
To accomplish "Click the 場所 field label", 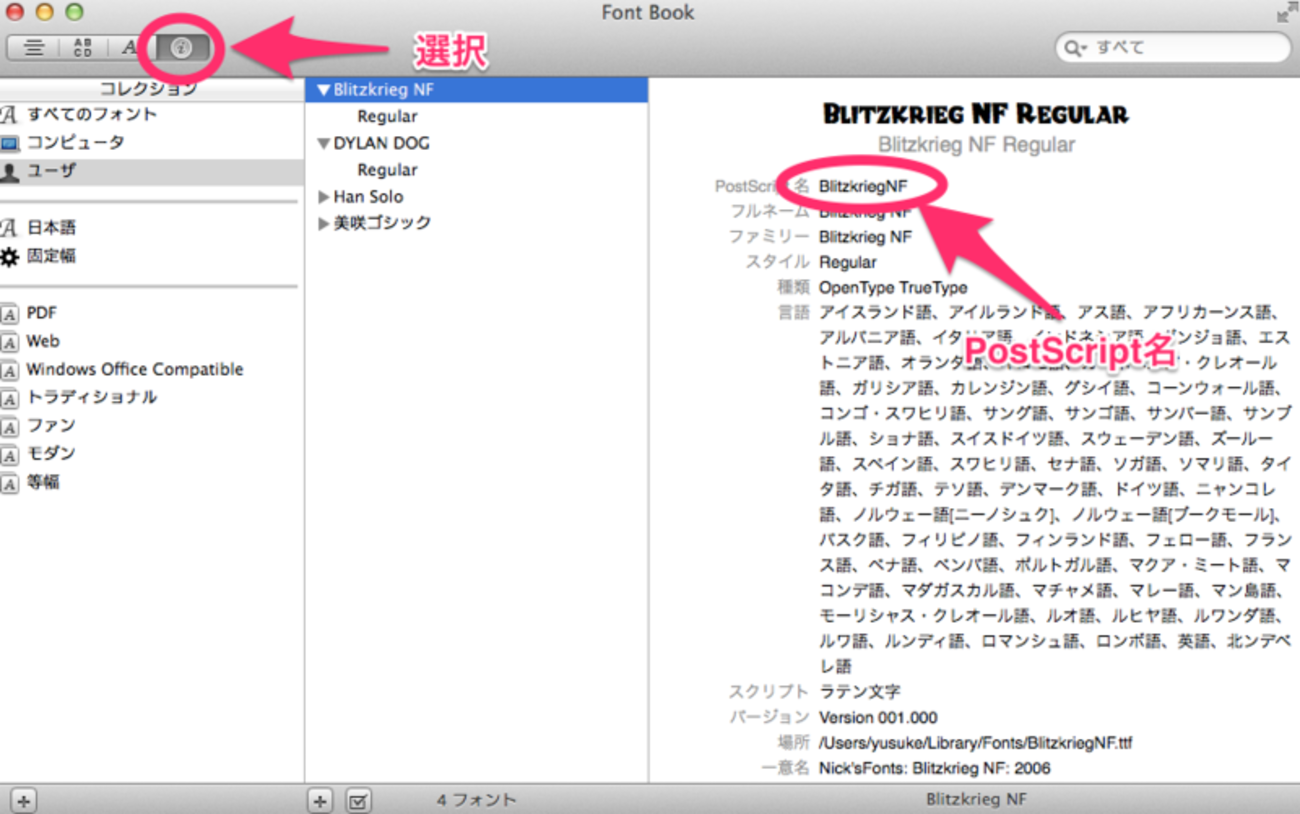I will point(794,744).
